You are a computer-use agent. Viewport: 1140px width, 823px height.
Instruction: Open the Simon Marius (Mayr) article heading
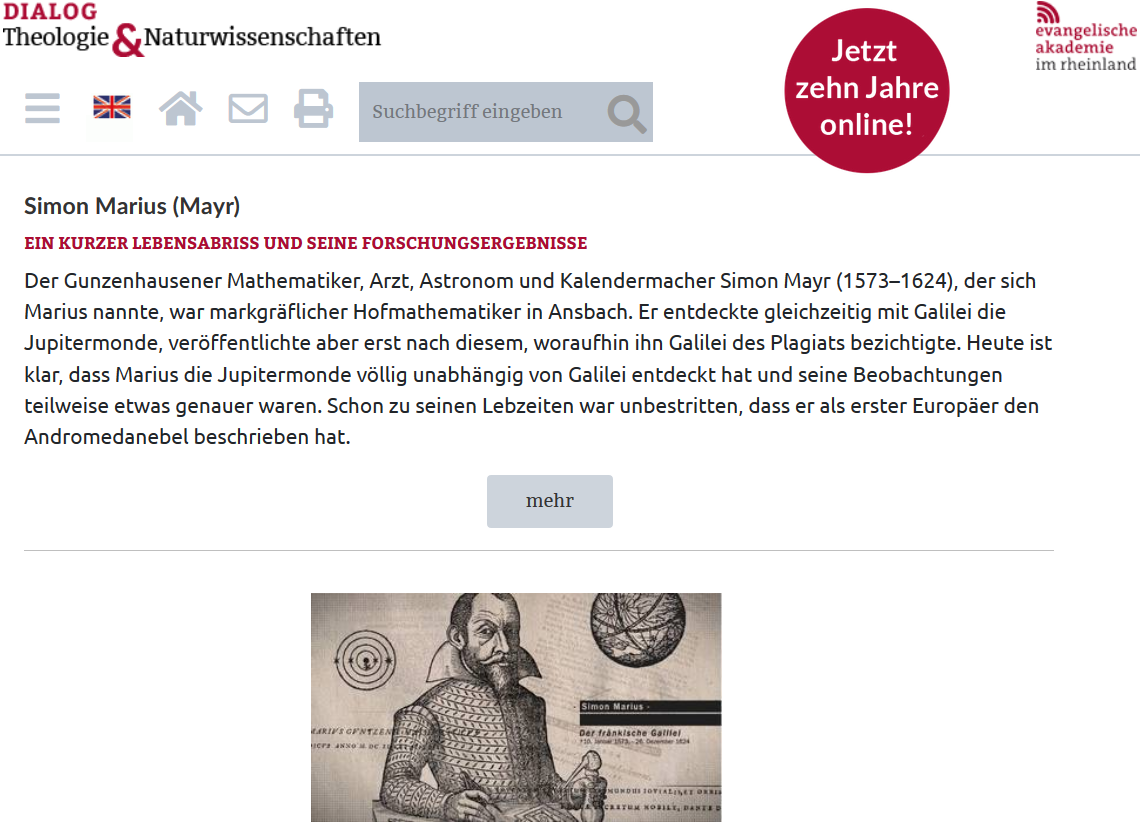point(132,206)
